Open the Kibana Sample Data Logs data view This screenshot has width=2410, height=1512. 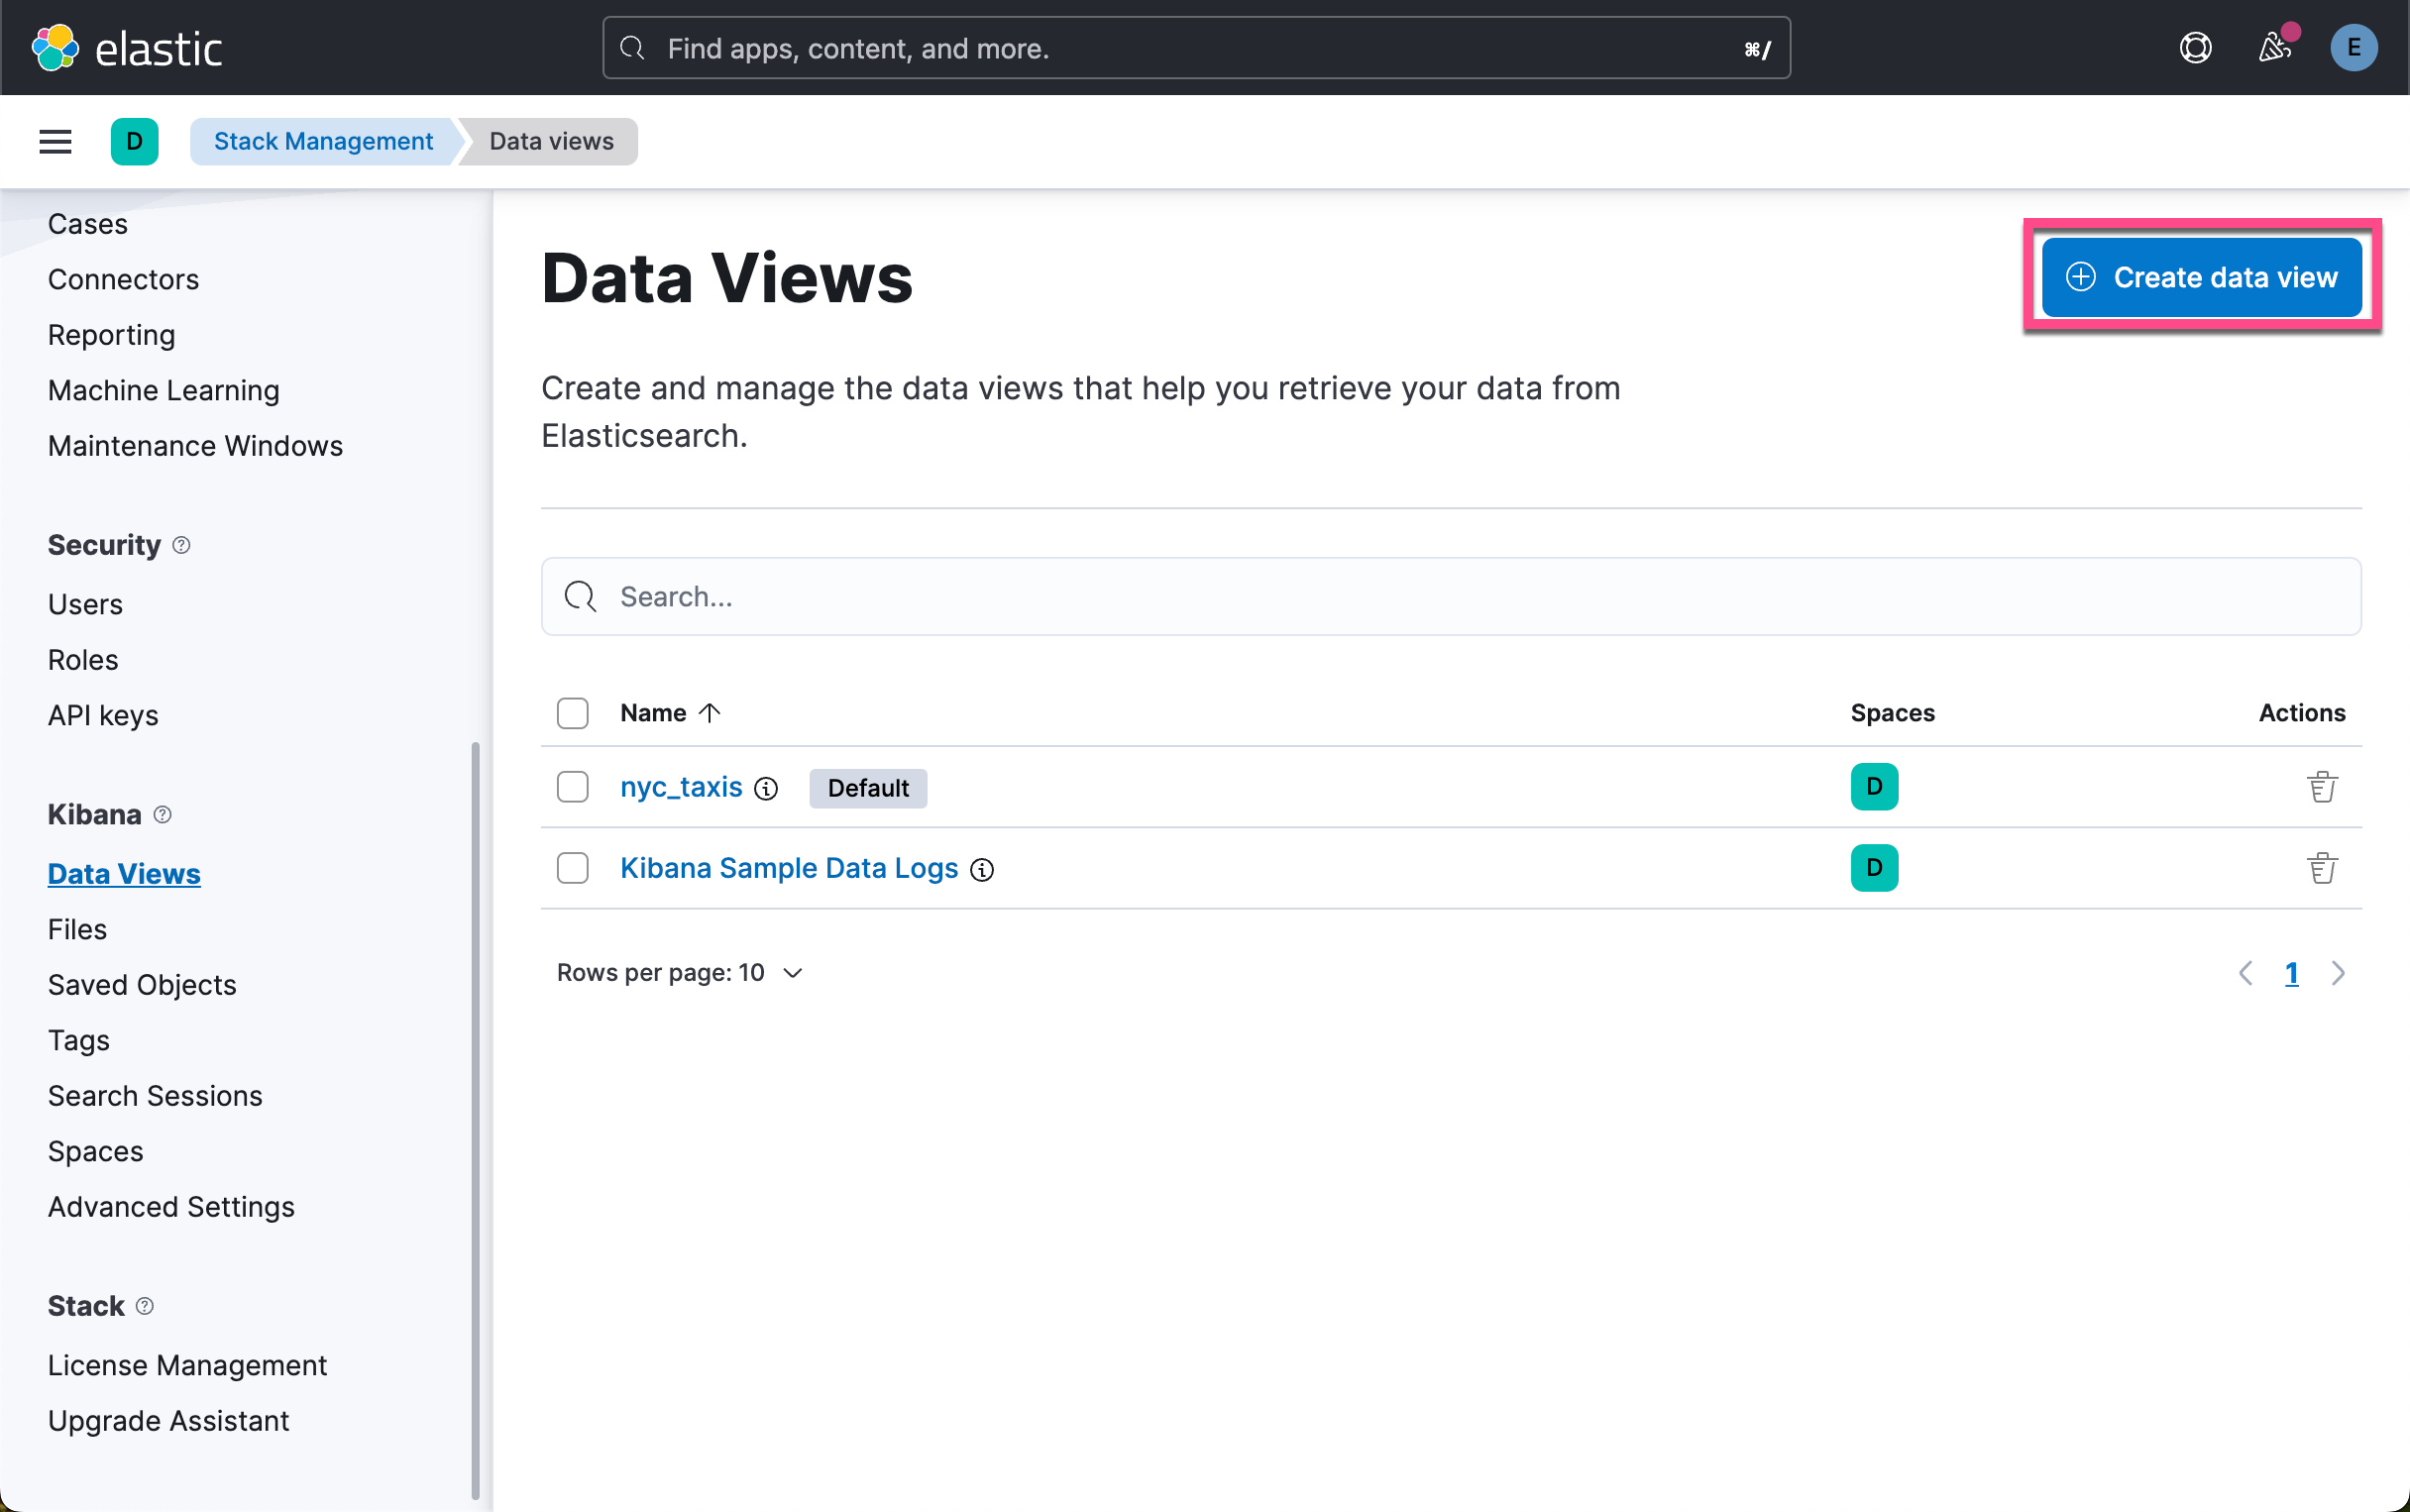788,868
